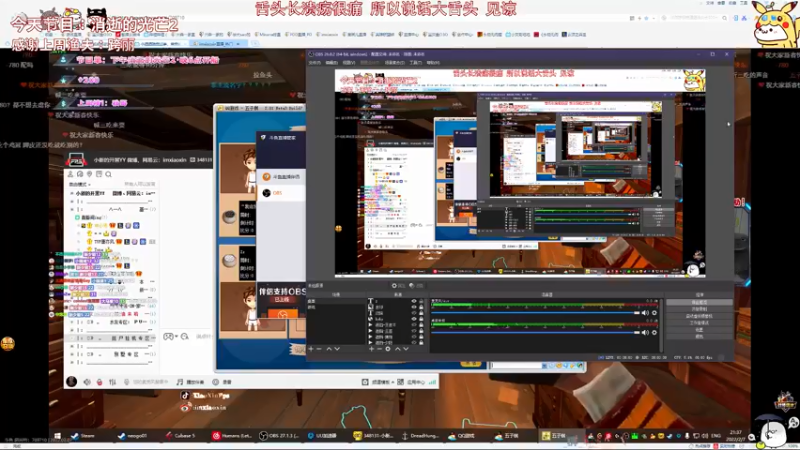Move the selected source up
The width and height of the screenshot is (800, 450).
[398, 349]
